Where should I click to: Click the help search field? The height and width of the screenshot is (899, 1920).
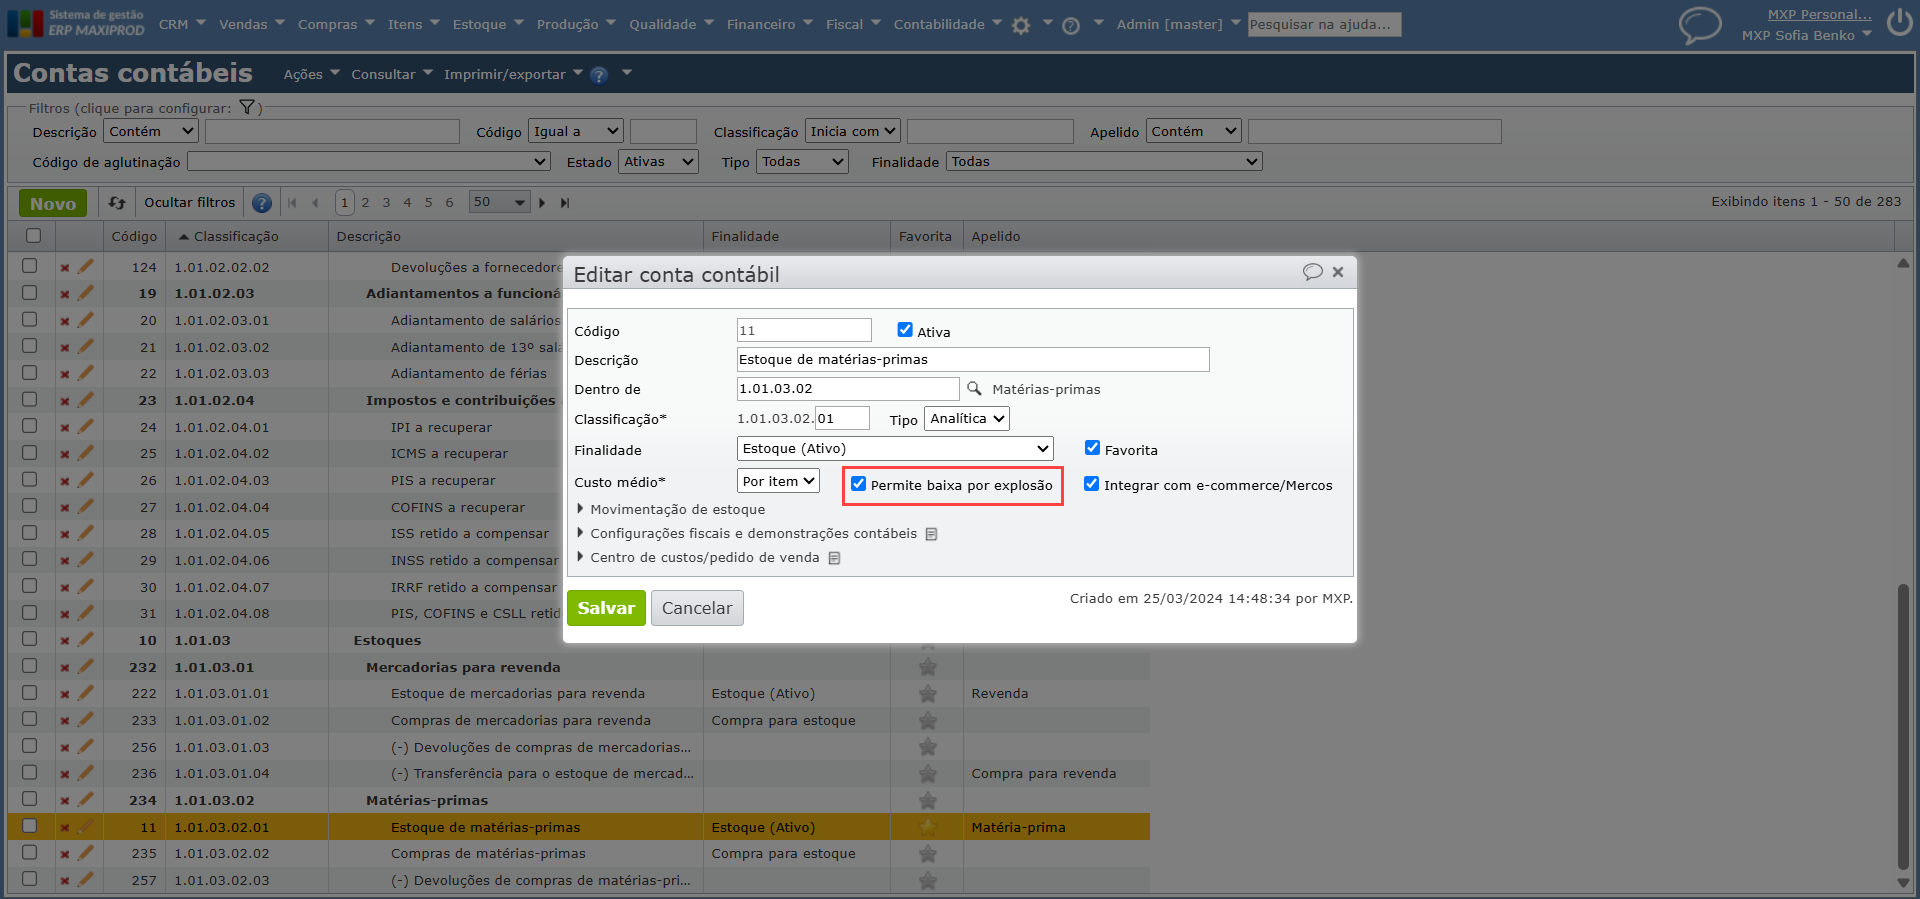point(1324,24)
